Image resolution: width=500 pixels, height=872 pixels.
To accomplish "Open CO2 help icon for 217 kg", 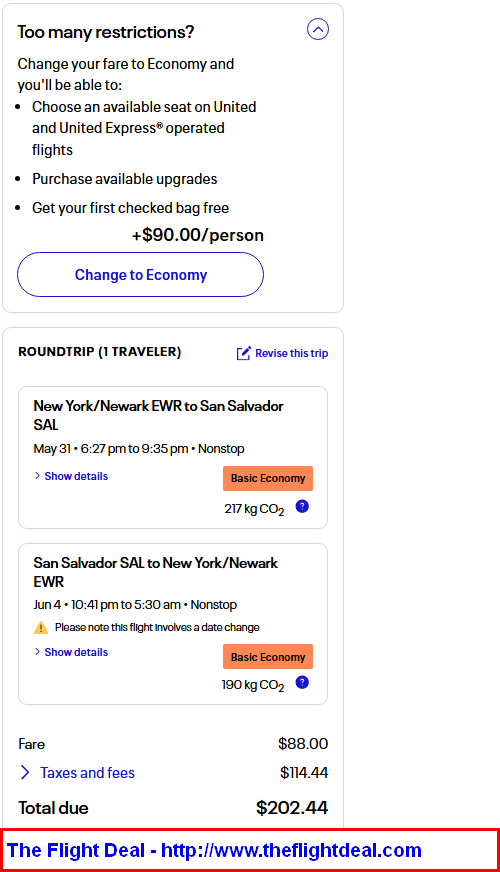I will [302, 507].
